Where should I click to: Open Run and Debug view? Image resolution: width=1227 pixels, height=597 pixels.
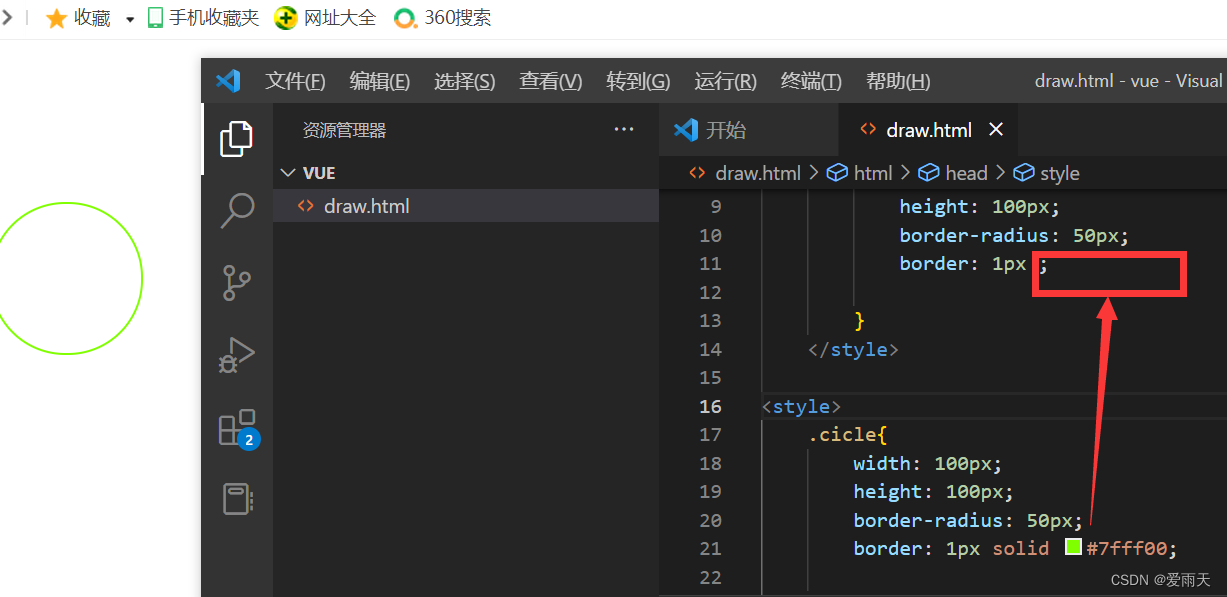pyautogui.click(x=237, y=355)
